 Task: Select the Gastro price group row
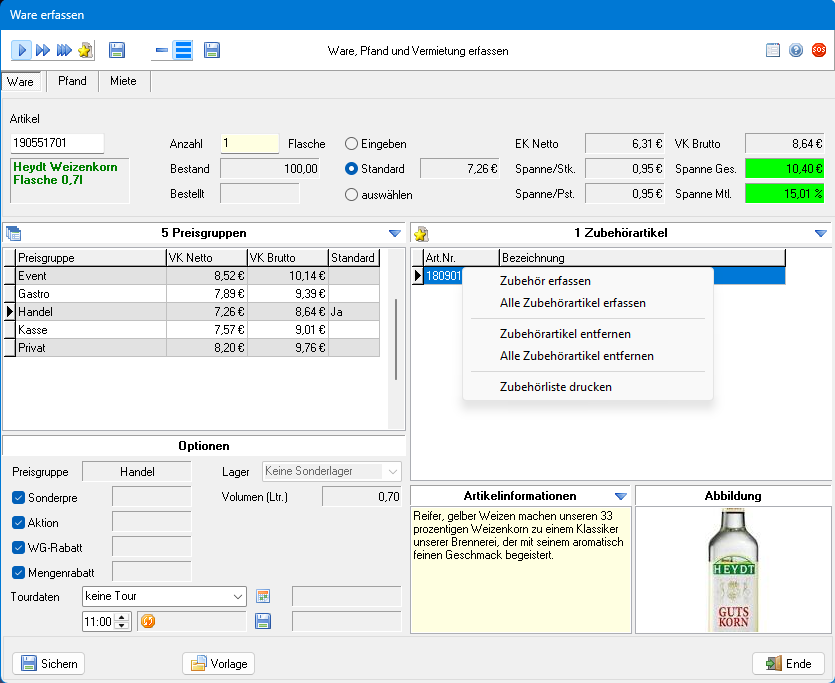click(192, 294)
